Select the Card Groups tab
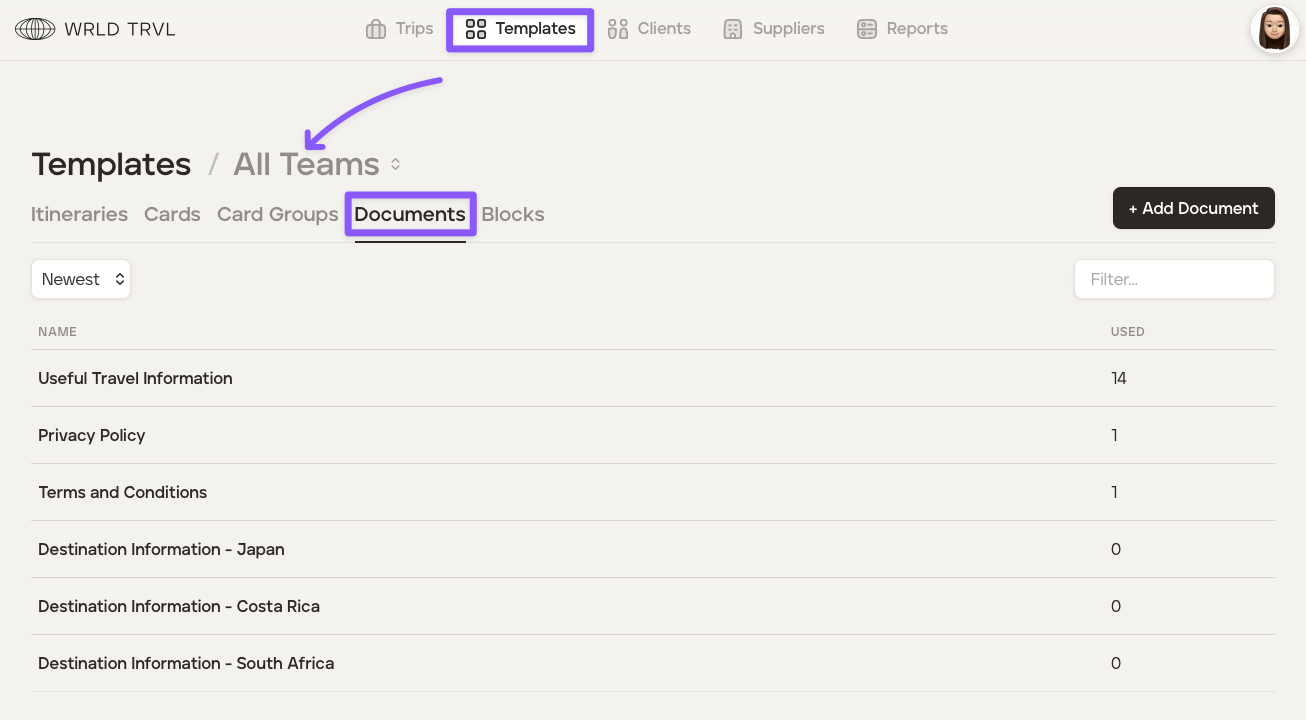The image size is (1306, 720). pos(277,215)
